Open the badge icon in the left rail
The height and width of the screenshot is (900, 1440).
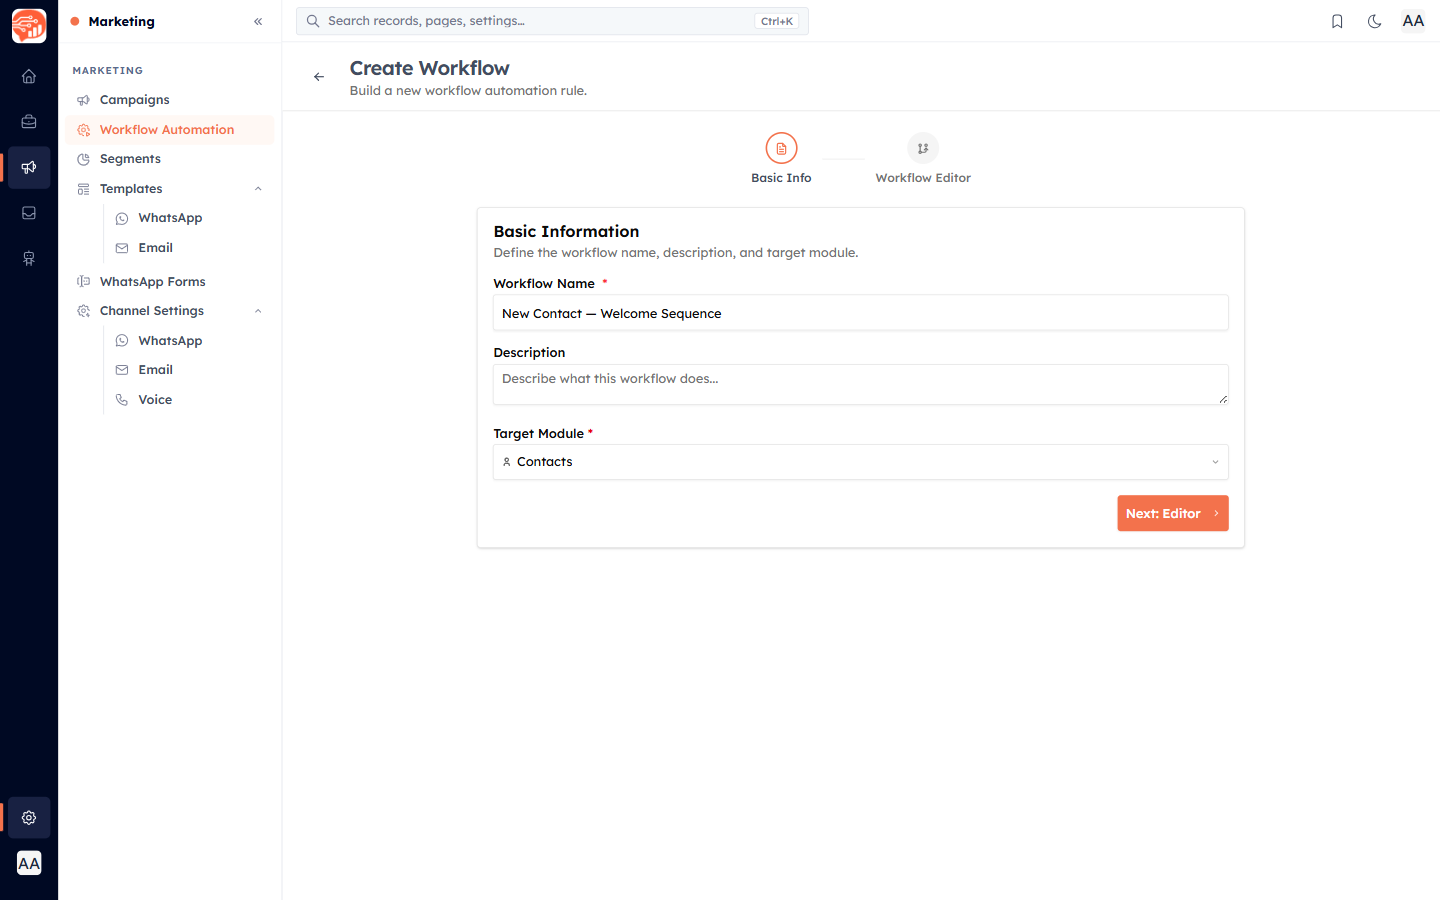(29, 259)
